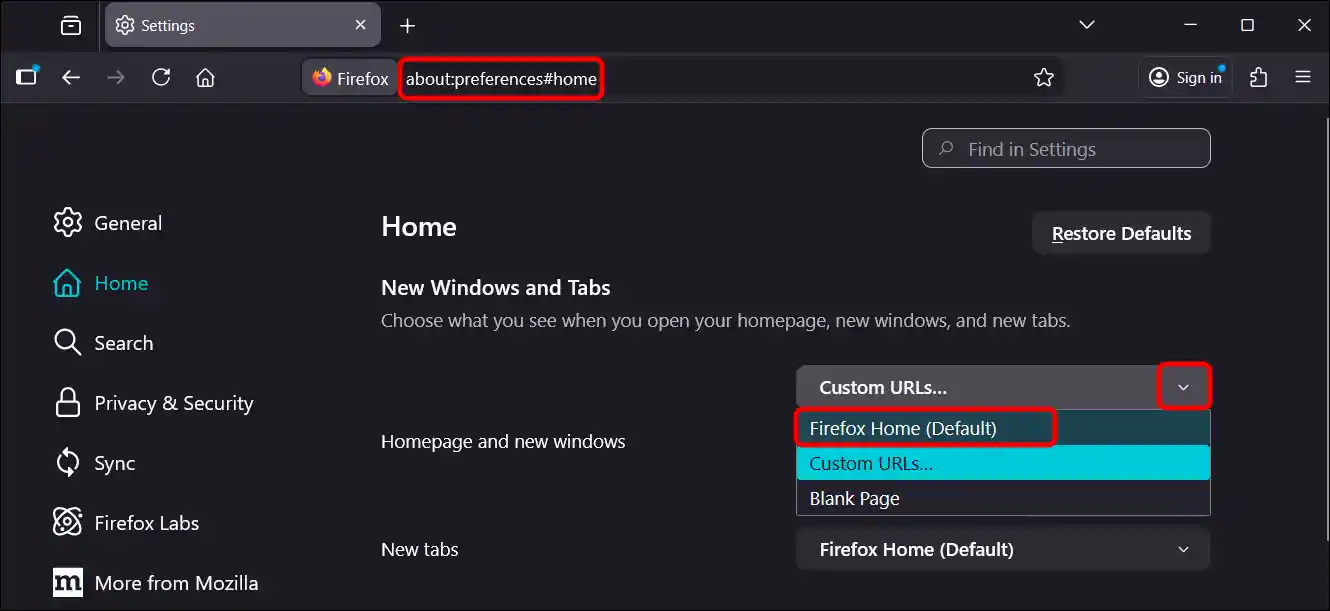1330x611 pixels.
Task: Bookmark this page with the star icon
Action: (1044, 77)
